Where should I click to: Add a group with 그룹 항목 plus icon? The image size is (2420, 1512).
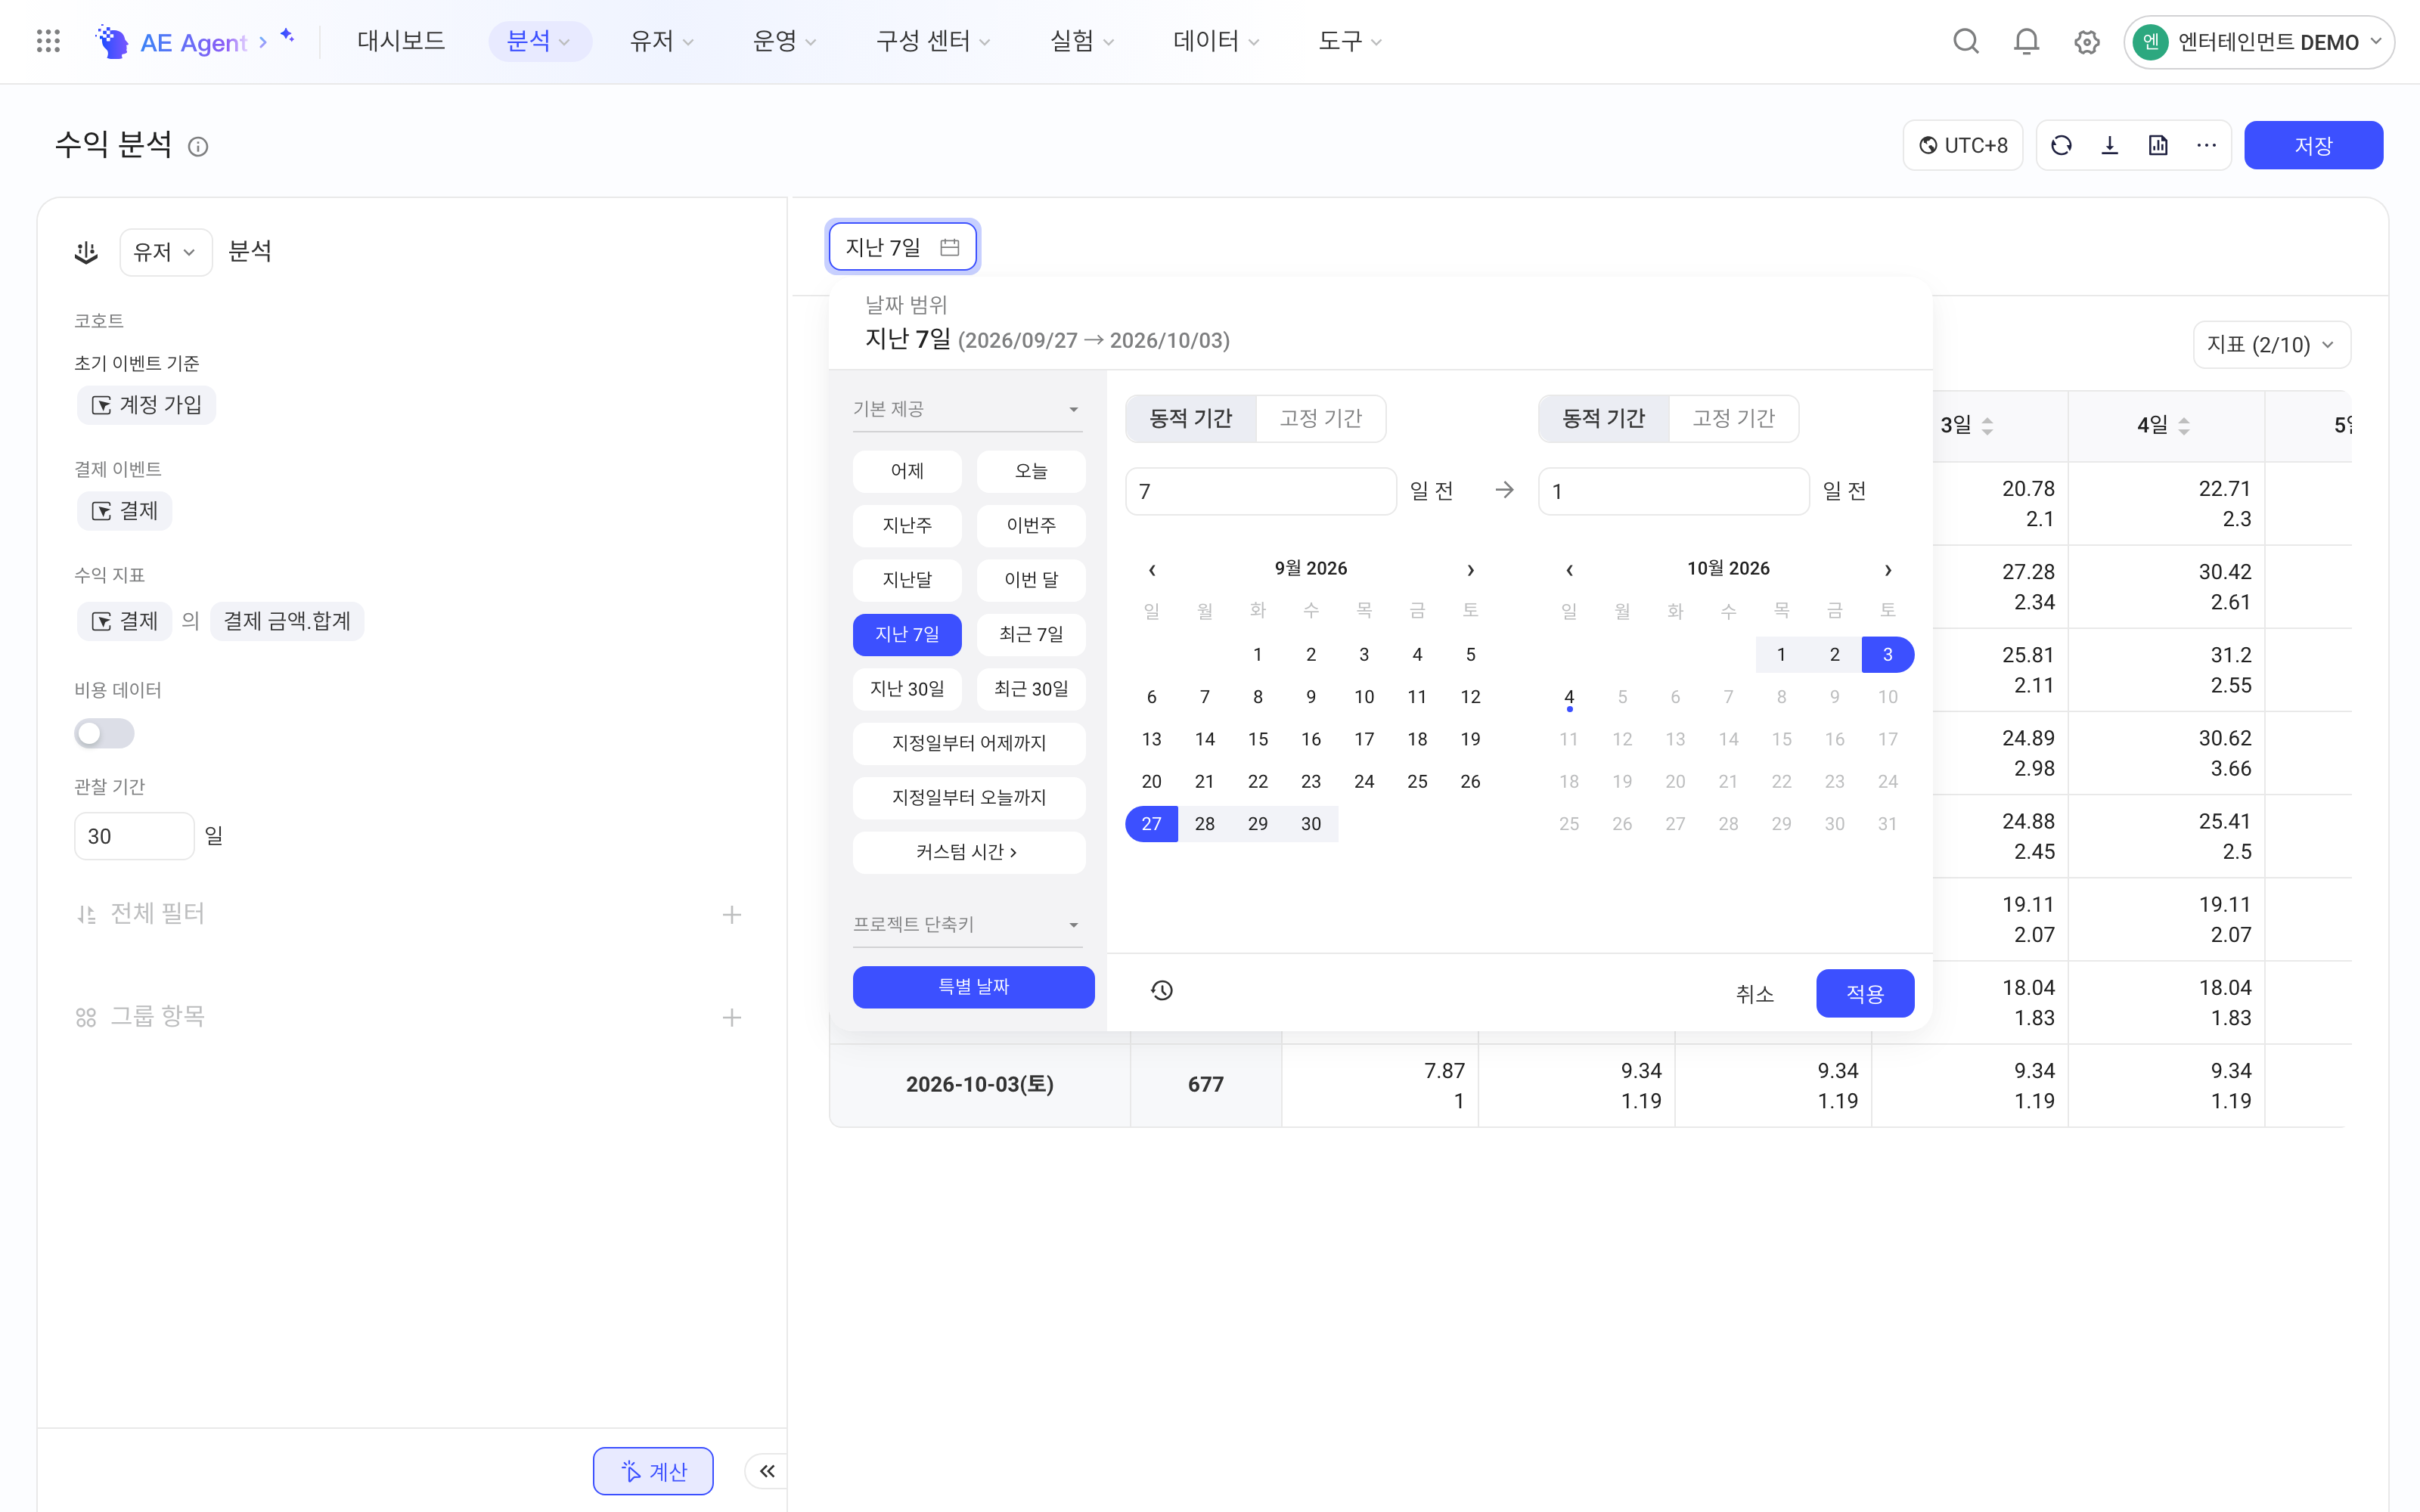(x=732, y=1017)
